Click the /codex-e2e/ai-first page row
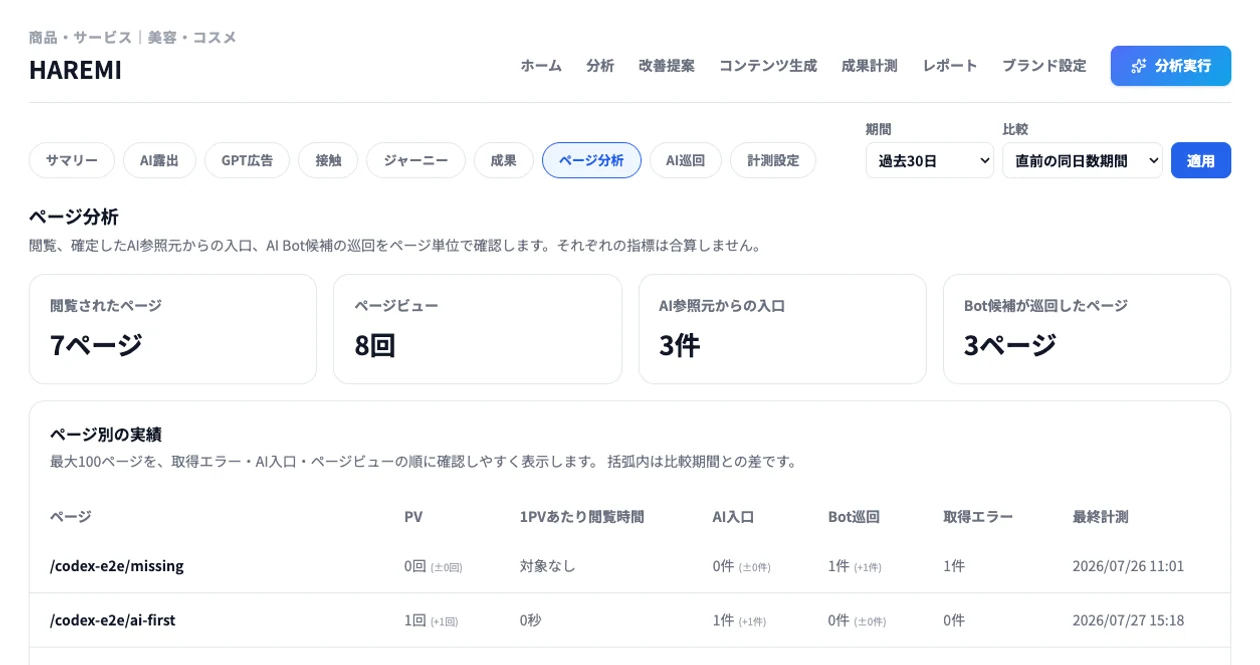The width and height of the screenshot is (1260, 665). click(x=630, y=620)
